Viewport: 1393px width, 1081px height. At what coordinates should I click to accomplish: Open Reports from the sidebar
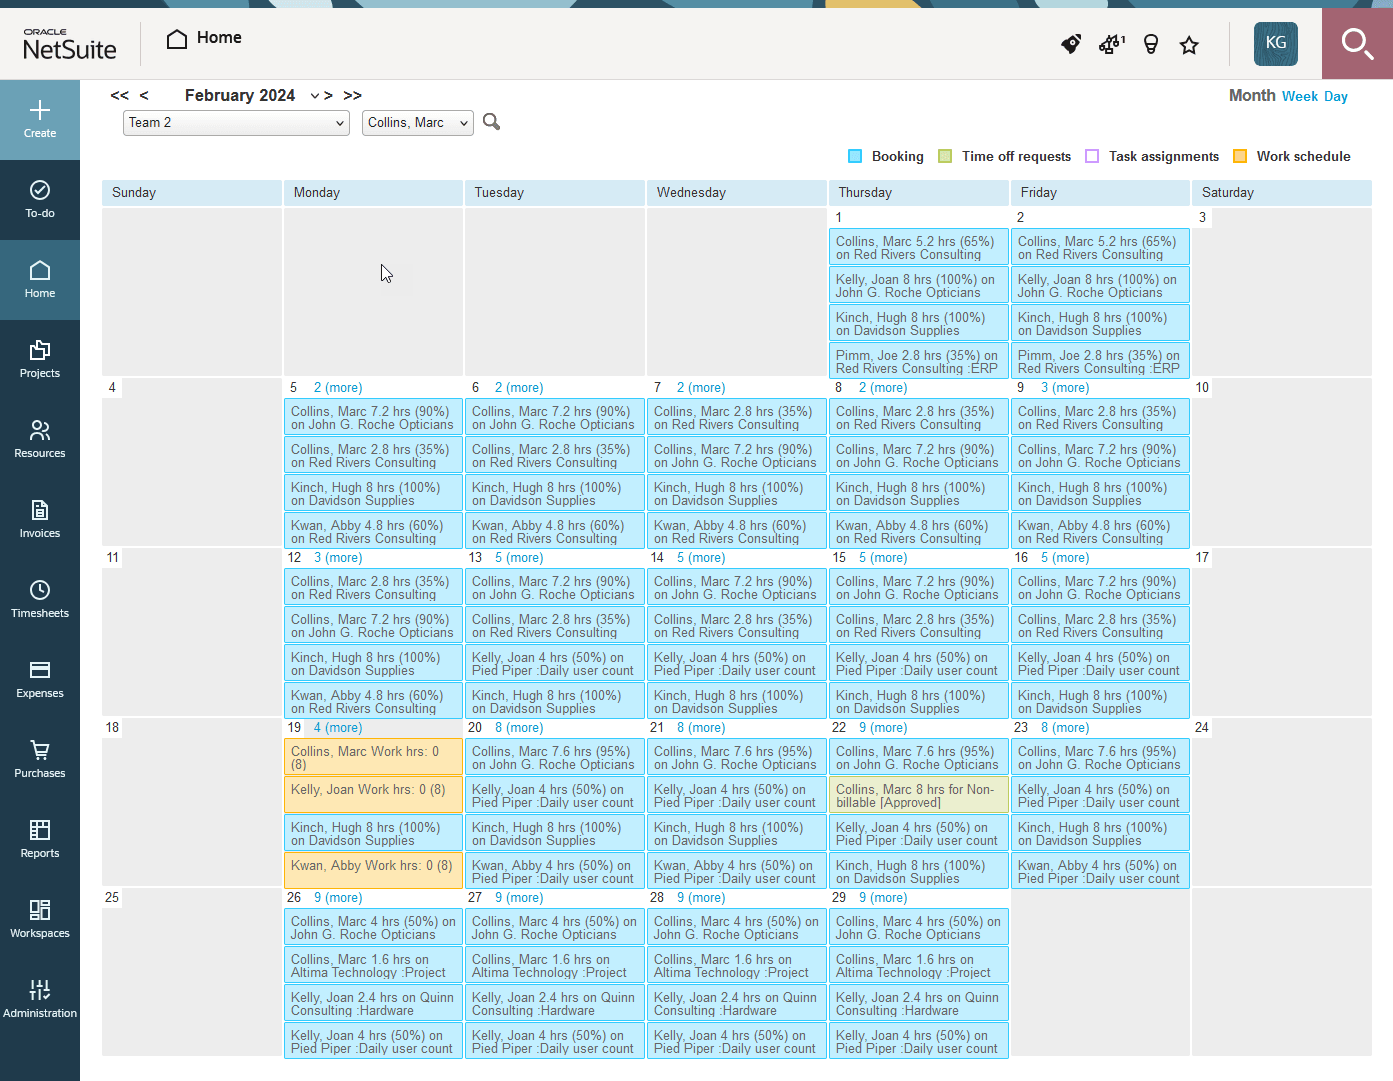click(x=40, y=840)
